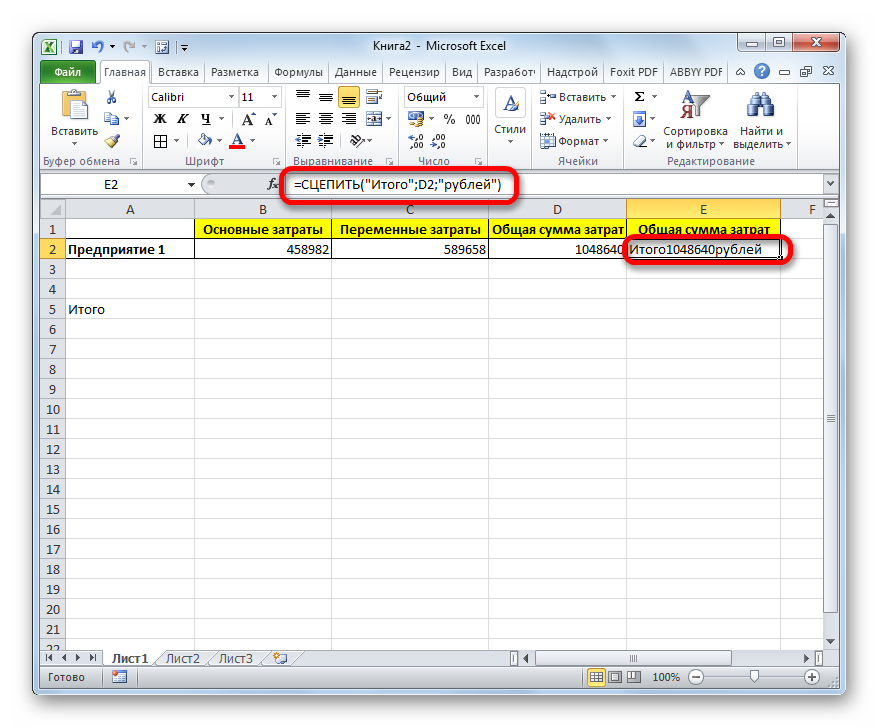
Task: Click the Cut scissors icon
Action: tap(111, 97)
